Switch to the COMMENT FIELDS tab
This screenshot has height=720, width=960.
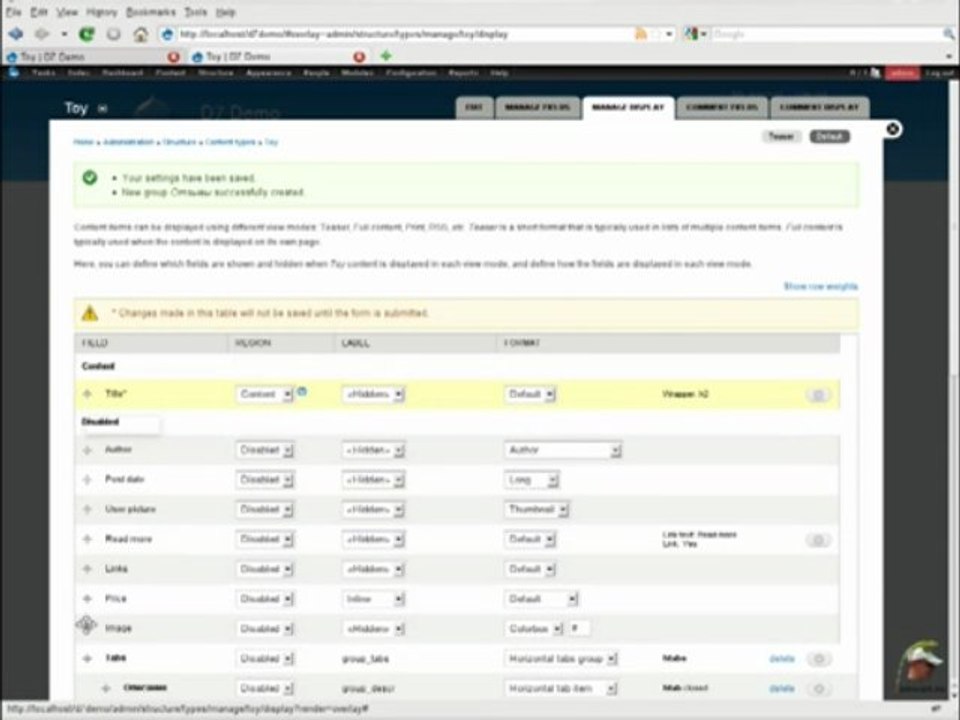[722, 108]
